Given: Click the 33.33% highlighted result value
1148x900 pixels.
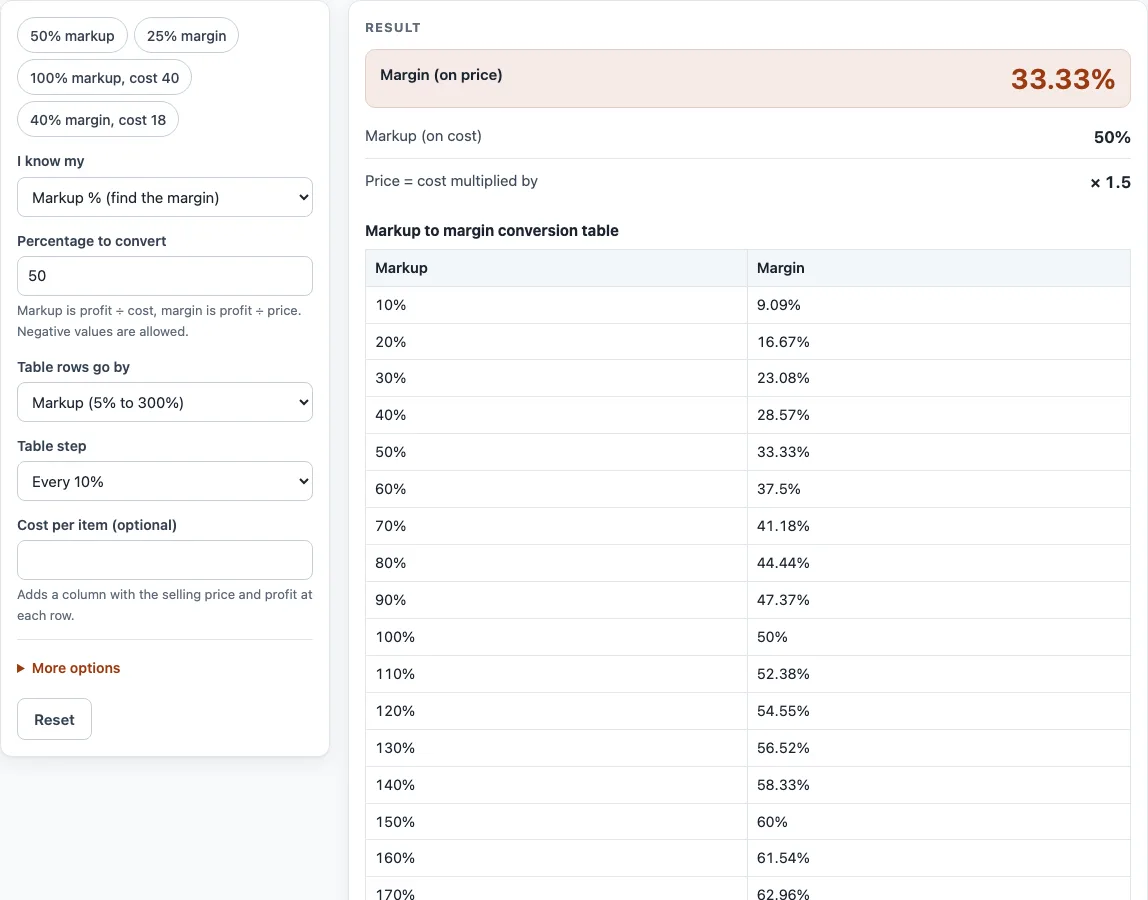Looking at the screenshot, I should pos(1062,79).
